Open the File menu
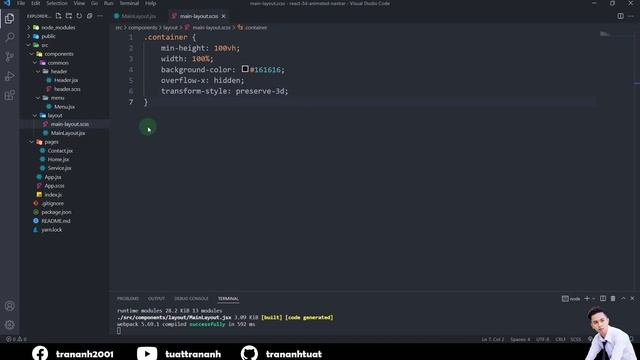The width and height of the screenshot is (640, 360). coord(21,3)
